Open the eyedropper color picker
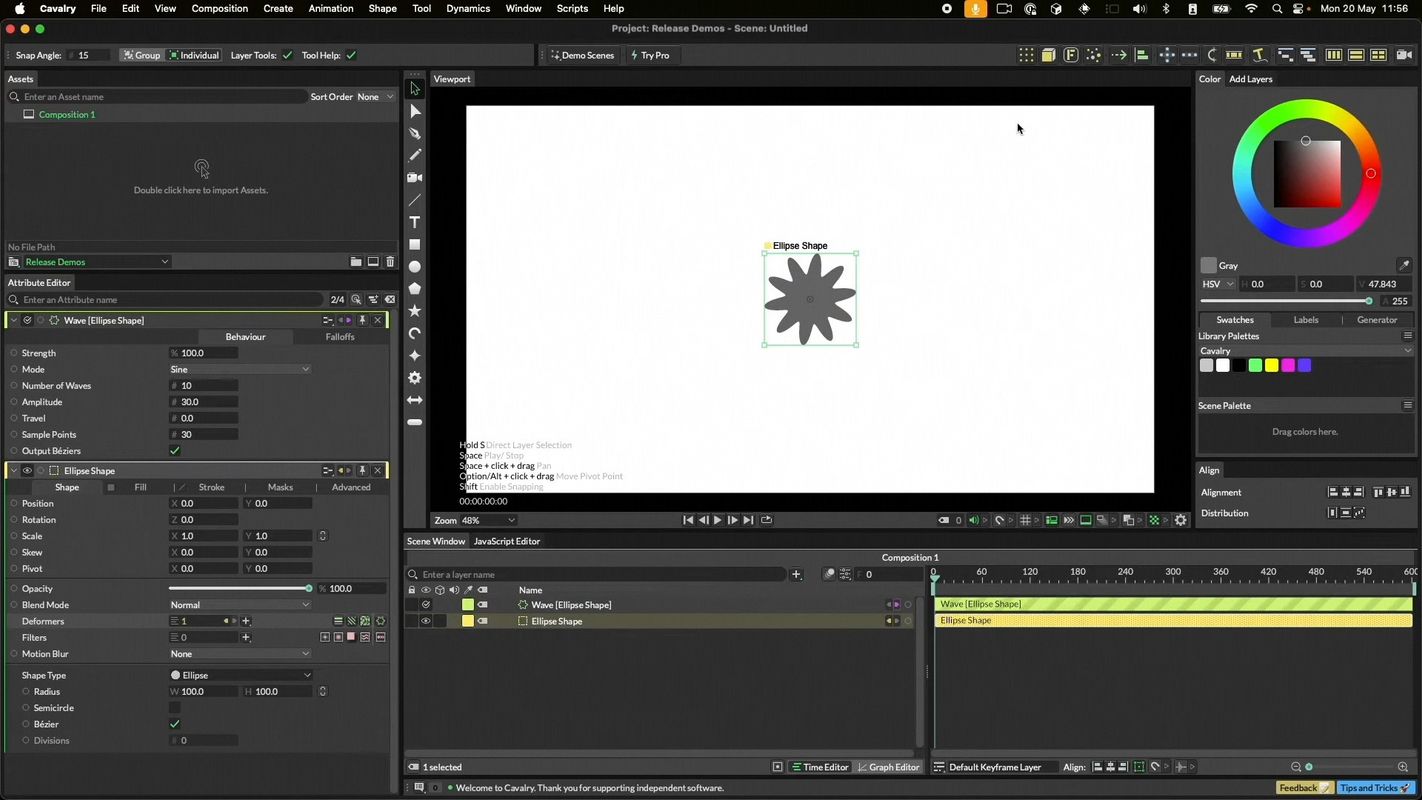Image resolution: width=1422 pixels, height=800 pixels. (x=1404, y=266)
